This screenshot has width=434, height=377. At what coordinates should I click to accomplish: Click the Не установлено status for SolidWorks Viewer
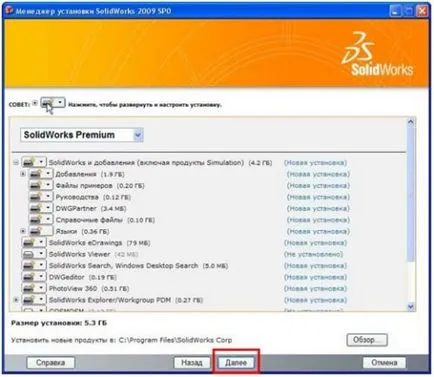313,254
